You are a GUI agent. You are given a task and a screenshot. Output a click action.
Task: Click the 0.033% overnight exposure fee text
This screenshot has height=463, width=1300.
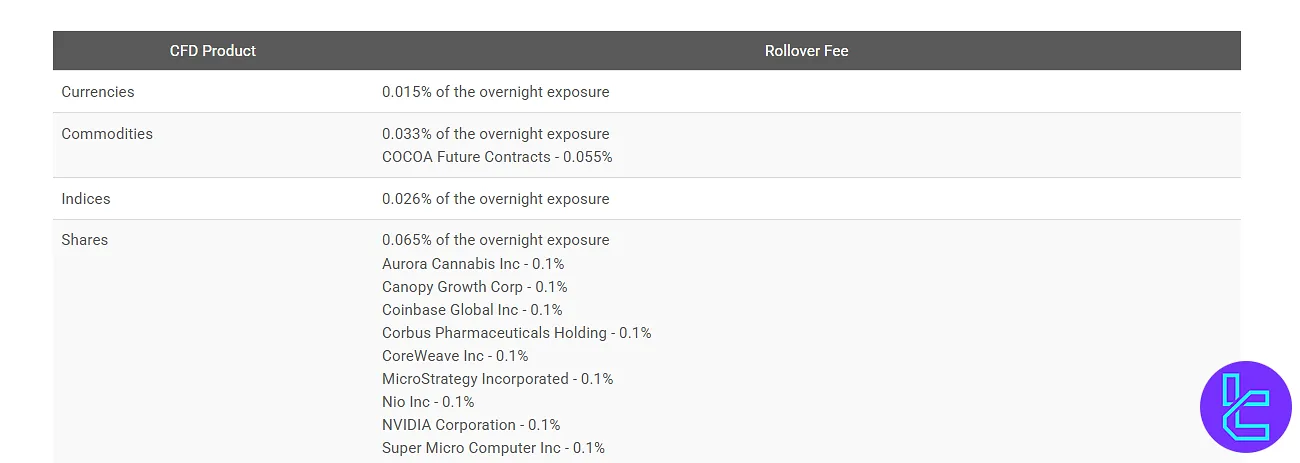click(x=495, y=134)
